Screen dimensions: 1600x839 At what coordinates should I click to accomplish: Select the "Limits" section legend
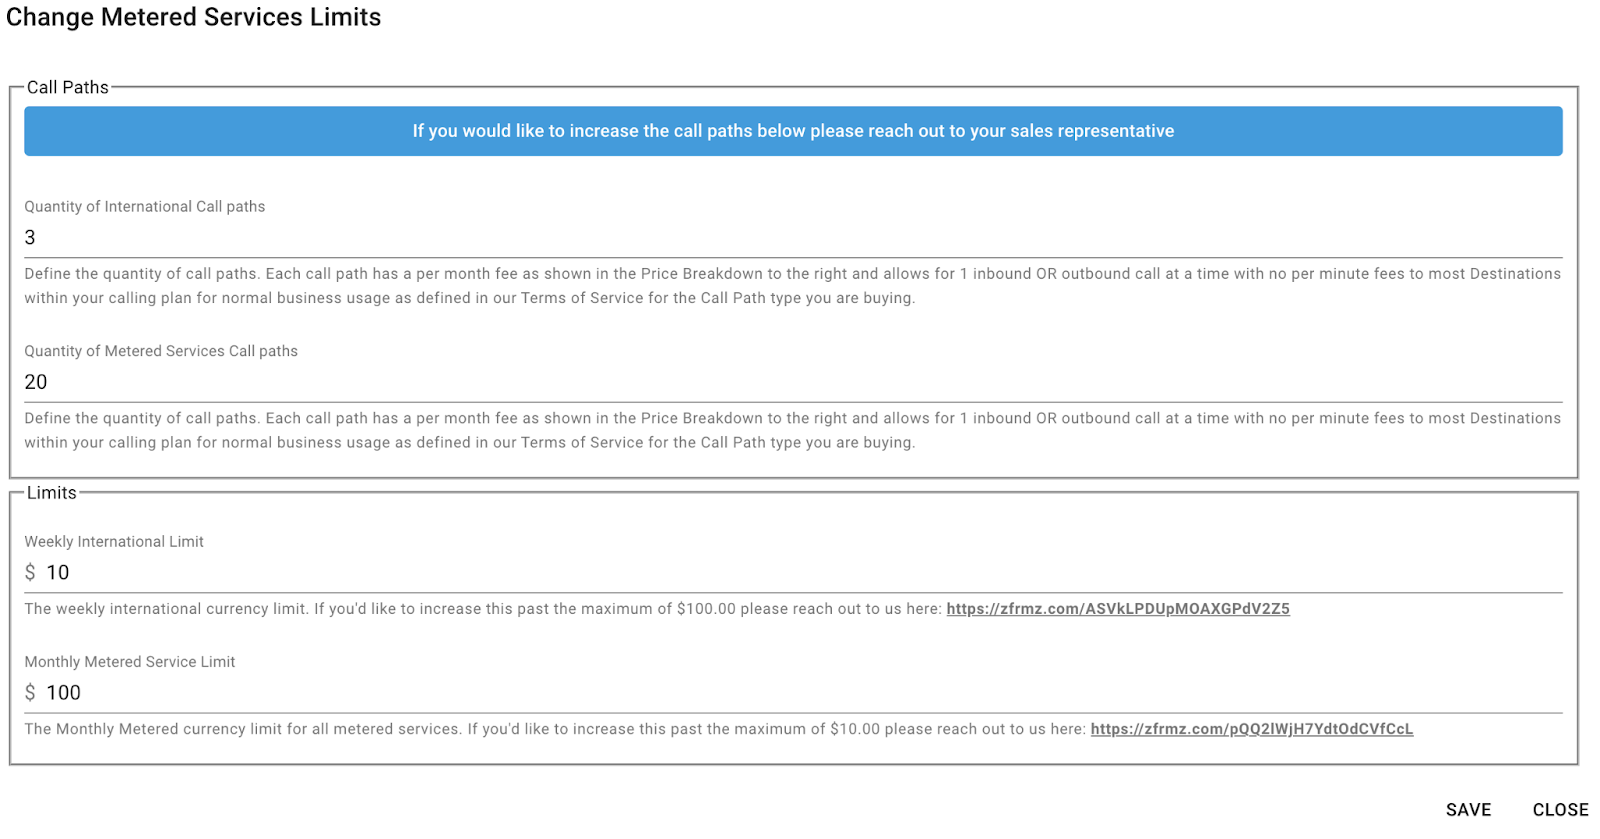coord(52,493)
